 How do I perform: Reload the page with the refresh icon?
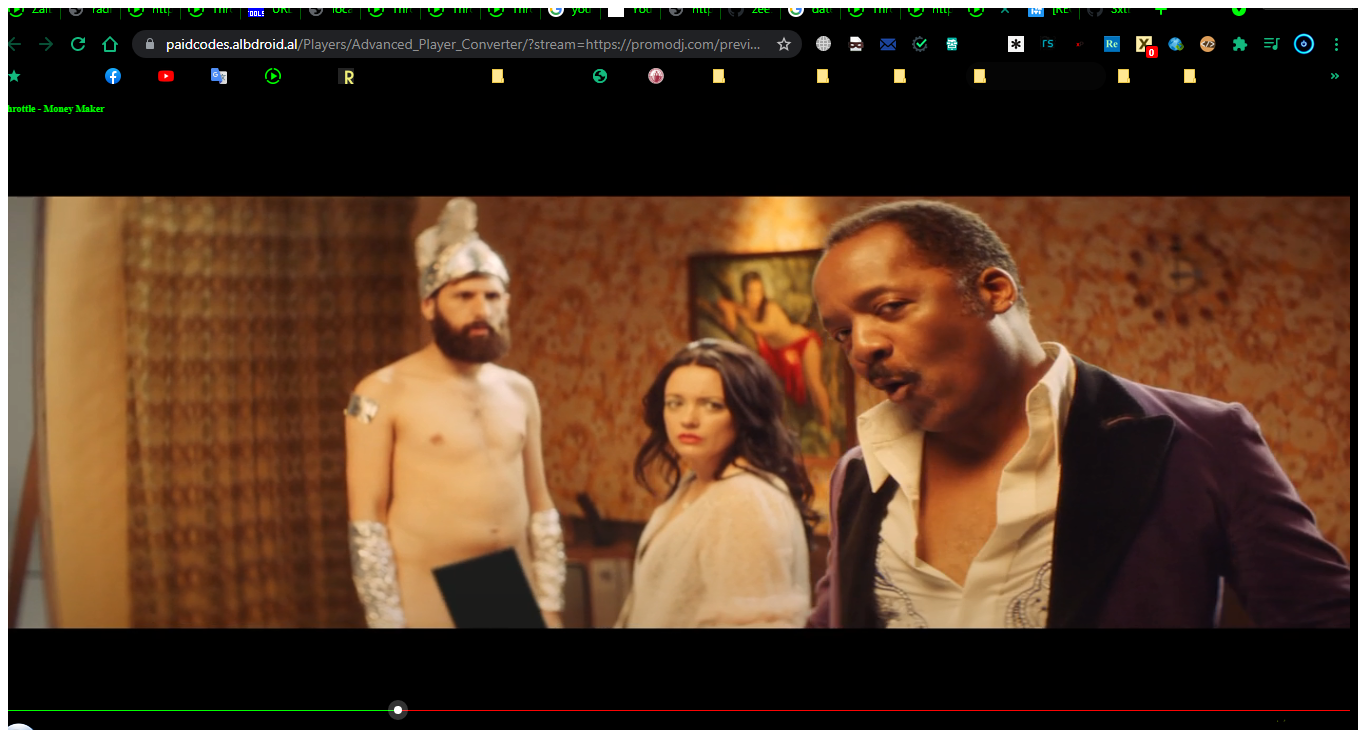[x=77, y=44]
